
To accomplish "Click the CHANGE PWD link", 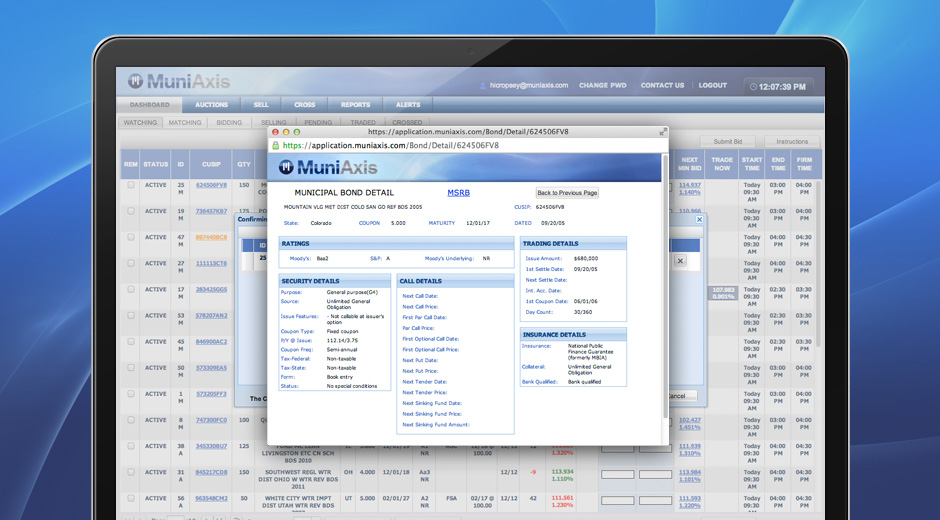I will tap(602, 86).
